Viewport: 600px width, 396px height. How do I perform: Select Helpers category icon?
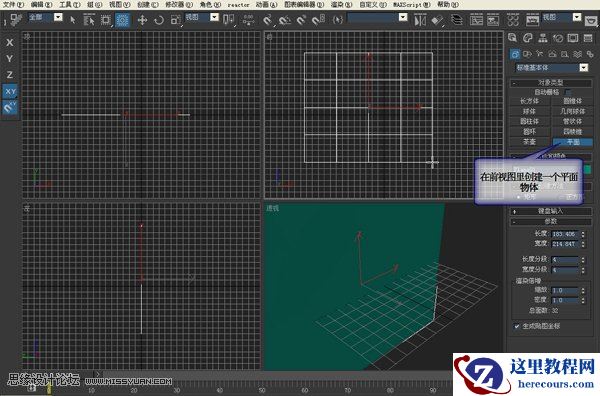[564, 54]
